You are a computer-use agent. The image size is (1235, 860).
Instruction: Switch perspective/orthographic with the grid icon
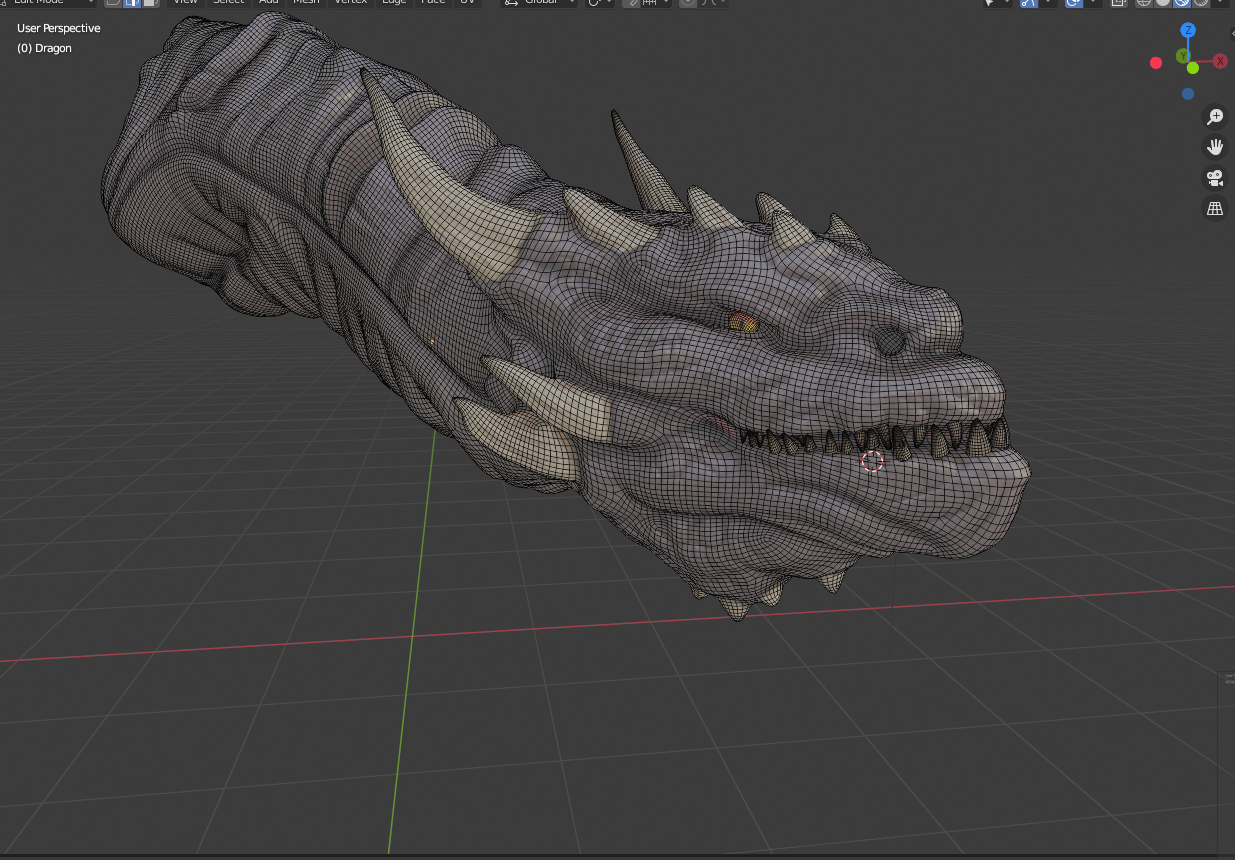point(1215,209)
